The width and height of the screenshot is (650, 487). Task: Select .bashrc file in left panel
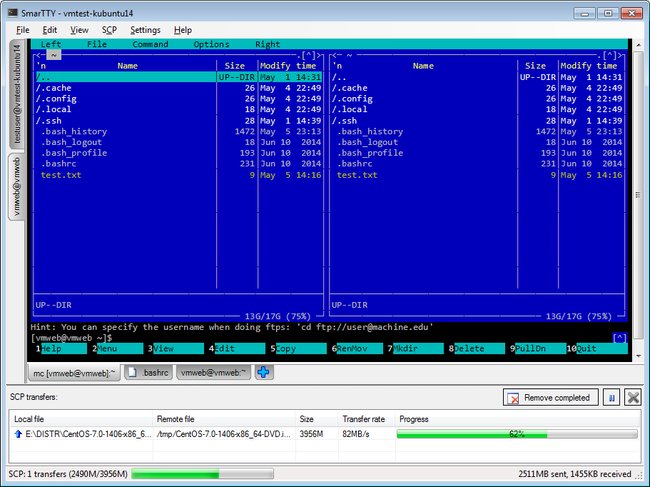[178, 164]
